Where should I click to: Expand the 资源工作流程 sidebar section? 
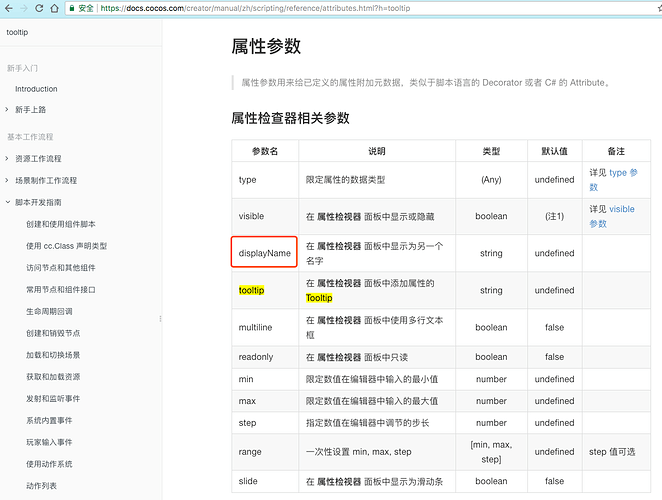(7, 158)
